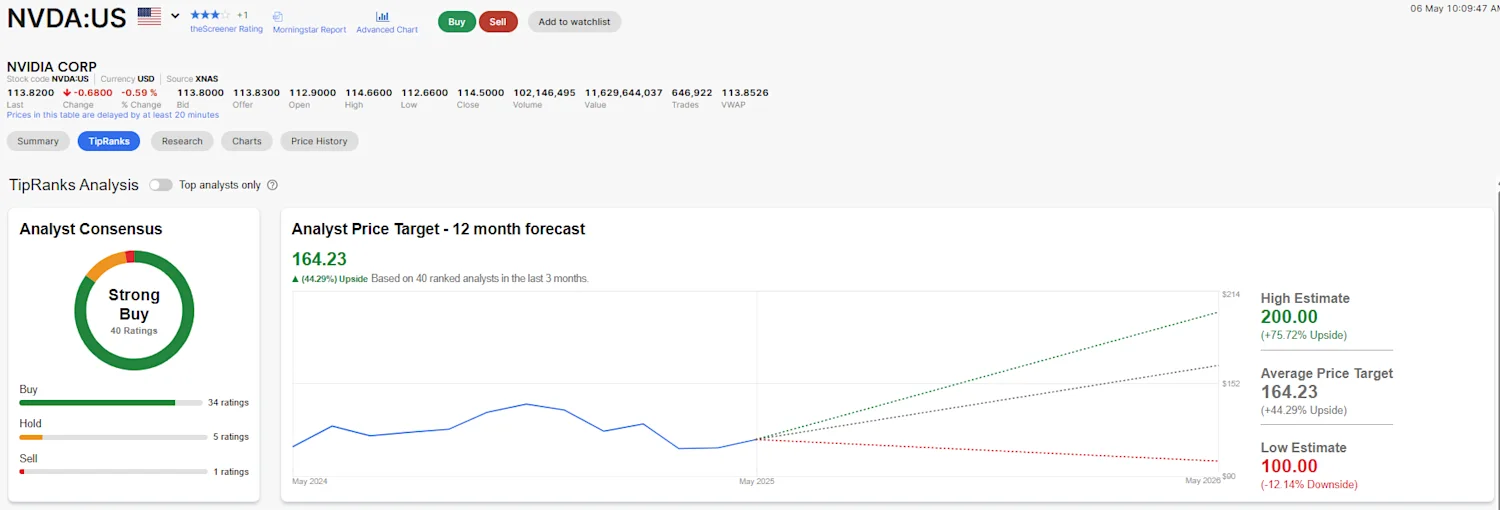Open the market selector dropdown arrow
1500x510 pixels.
click(175, 16)
